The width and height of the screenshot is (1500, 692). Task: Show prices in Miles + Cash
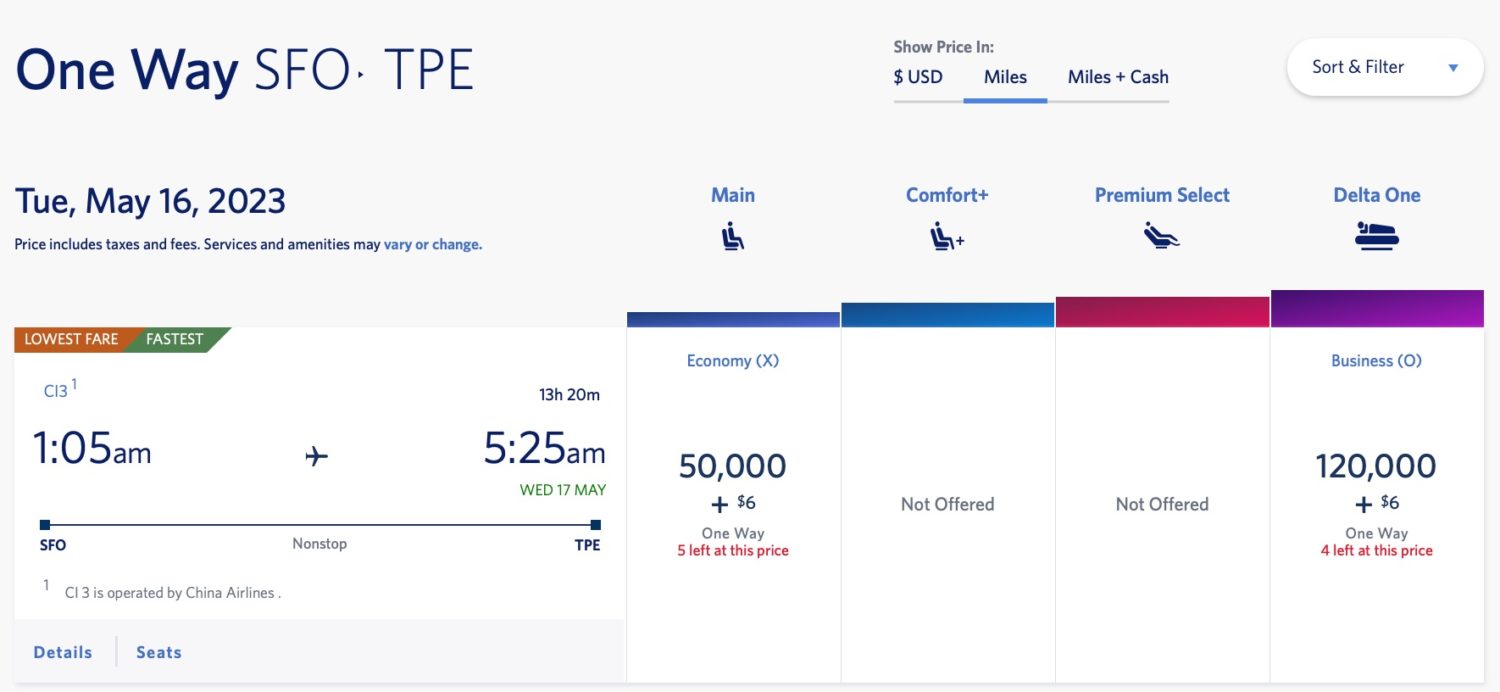tap(1116, 77)
